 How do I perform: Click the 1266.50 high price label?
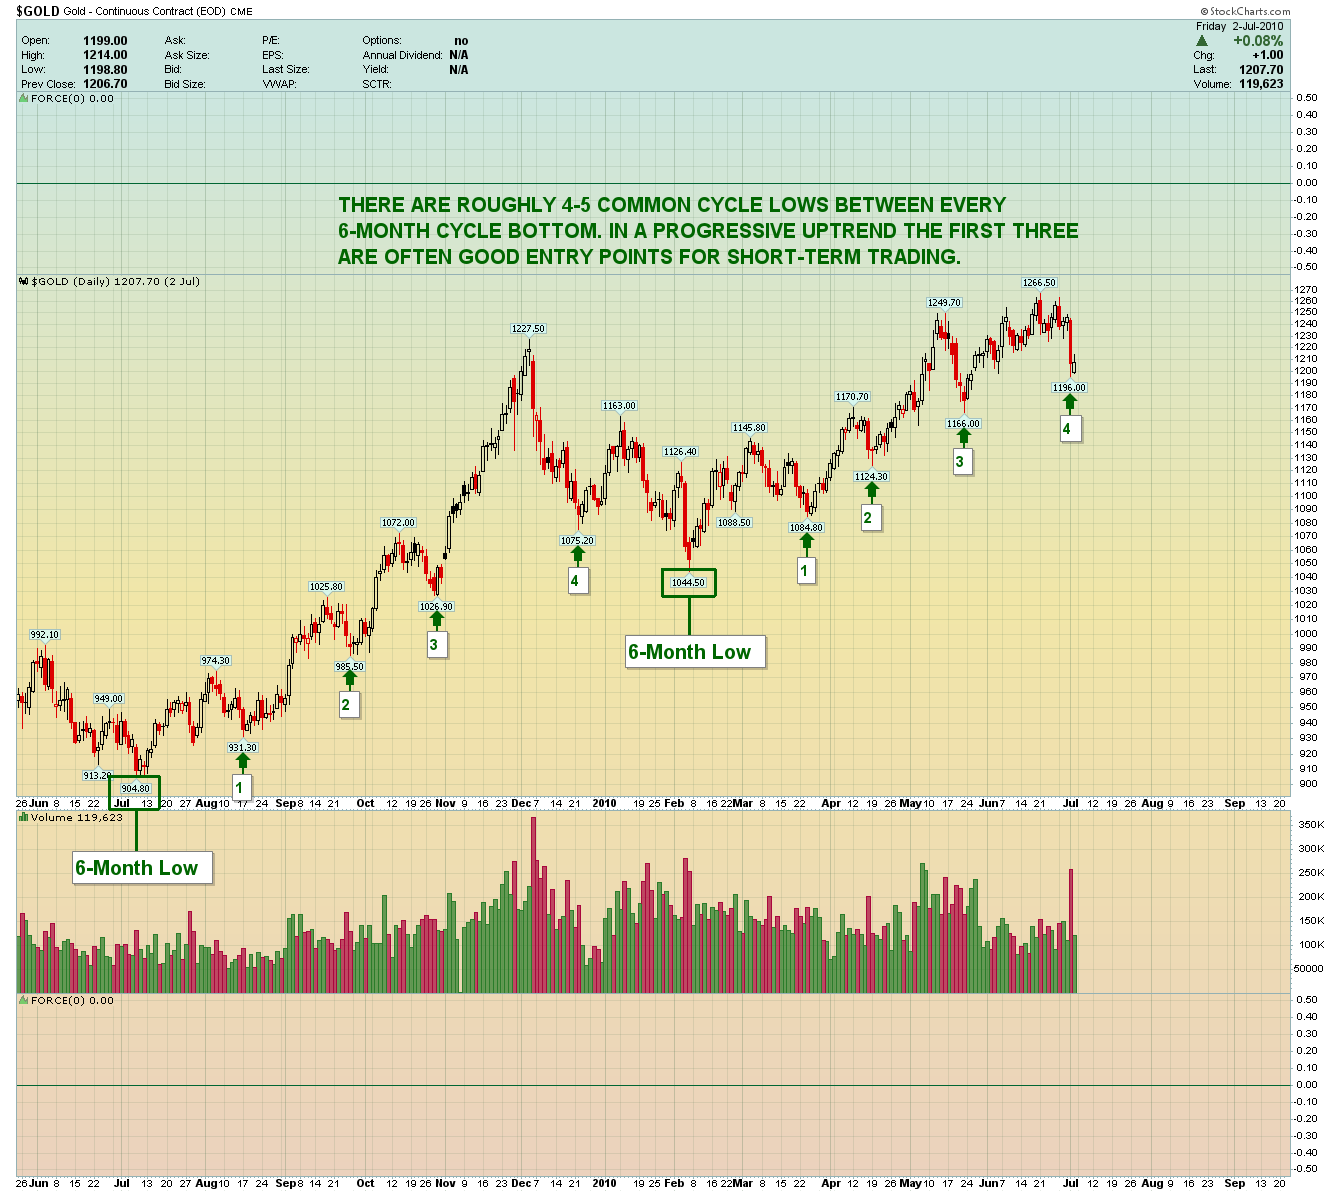(1039, 283)
